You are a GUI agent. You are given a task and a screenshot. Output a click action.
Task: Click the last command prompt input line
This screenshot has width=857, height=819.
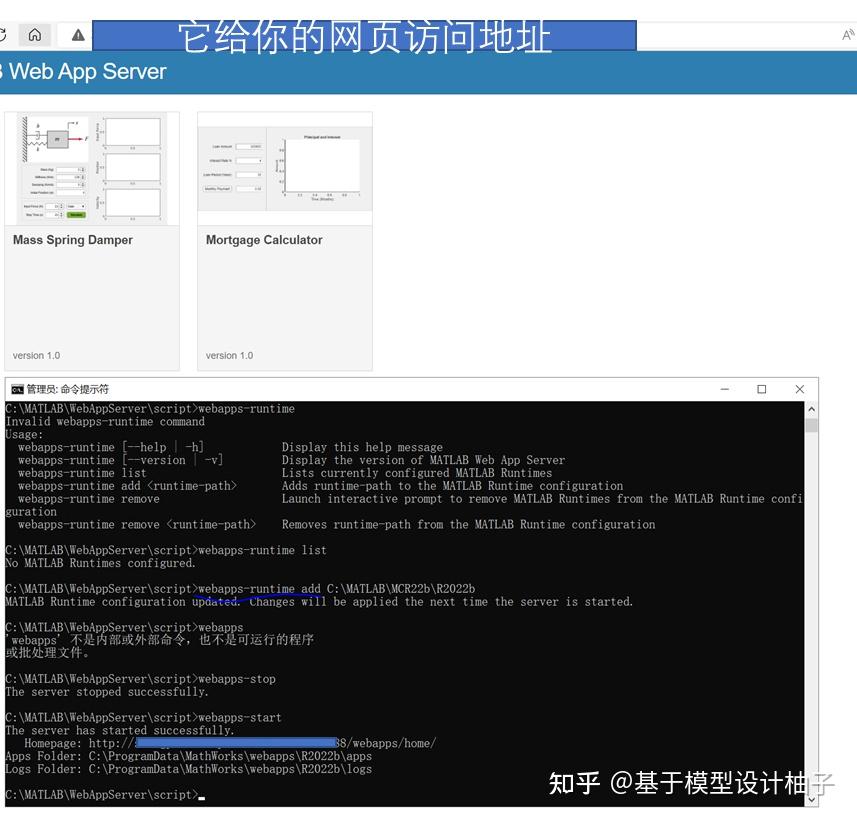point(105,795)
